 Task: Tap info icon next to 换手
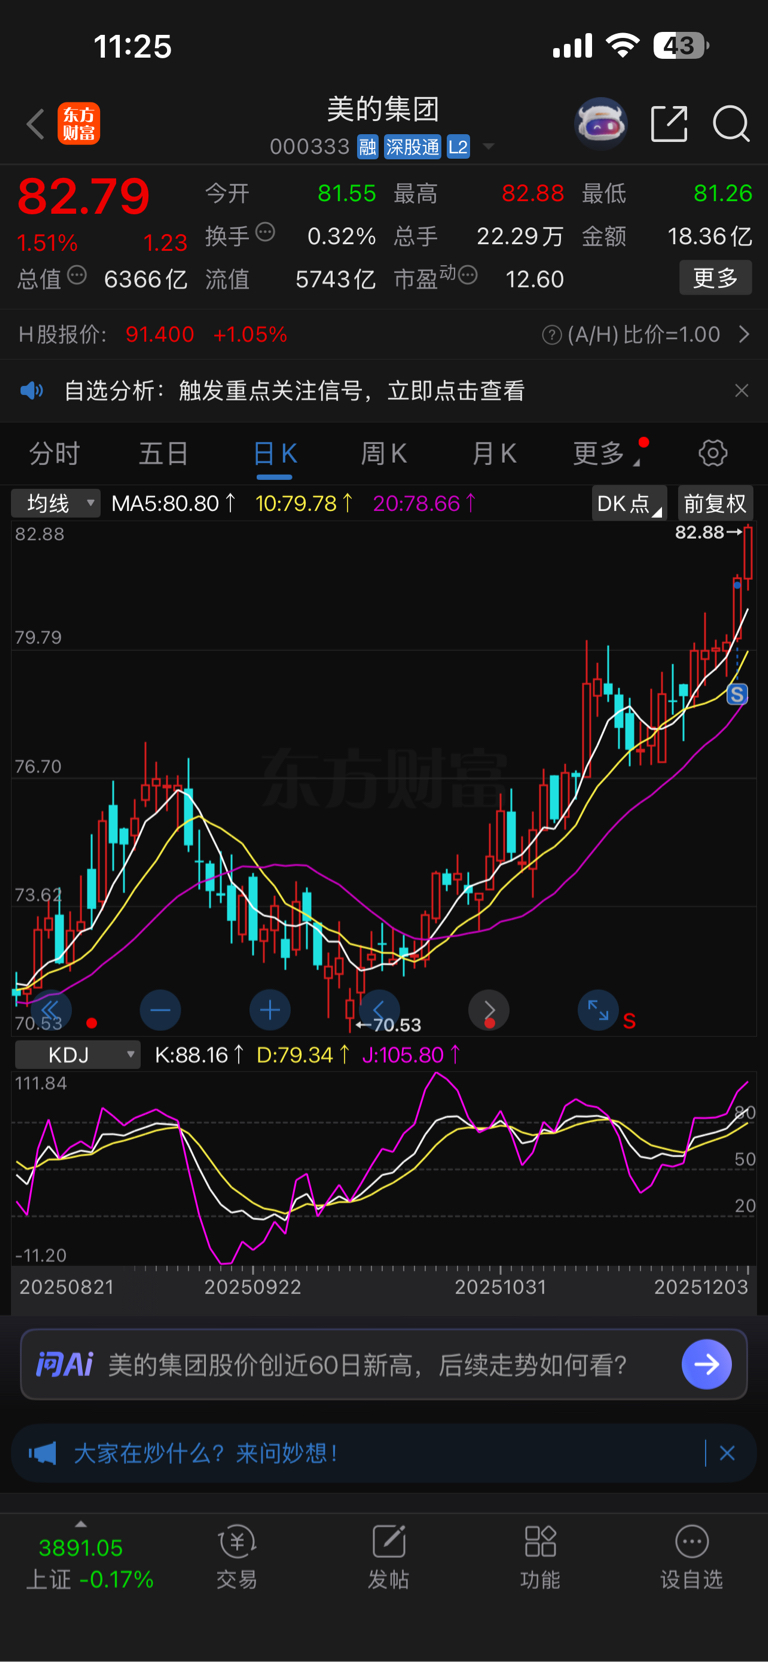point(265,233)
